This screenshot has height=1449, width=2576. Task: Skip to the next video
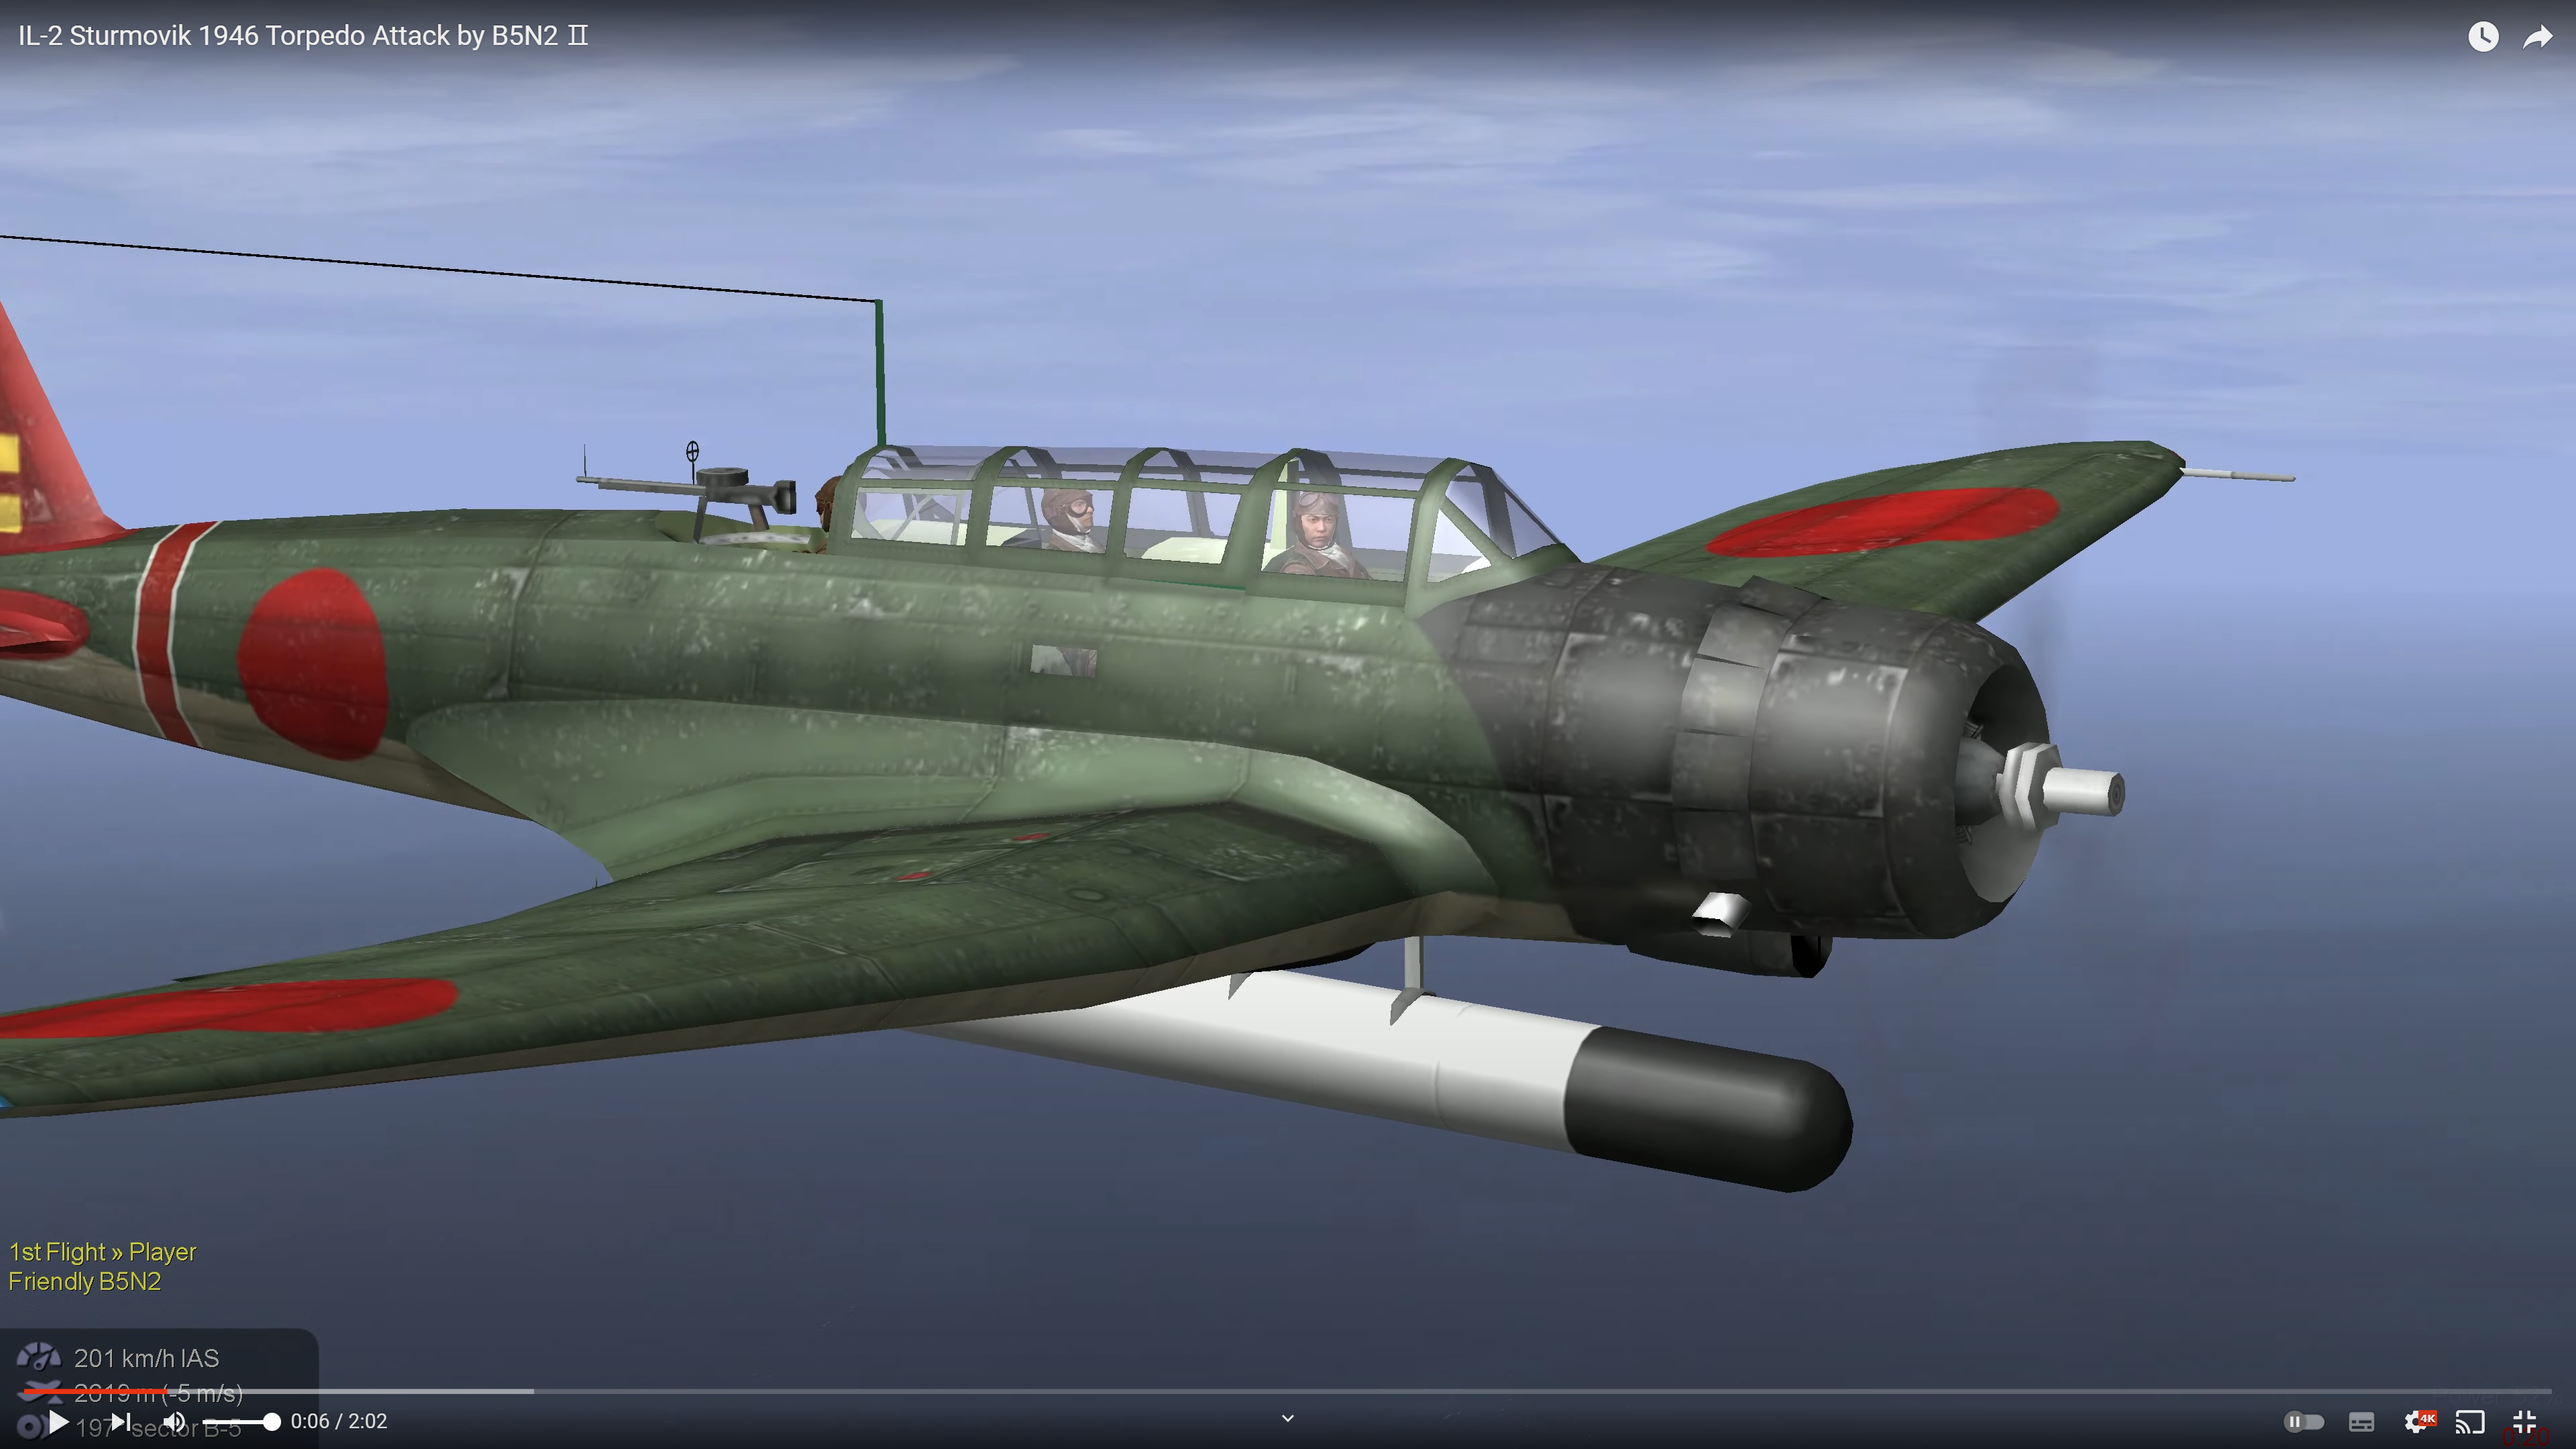[x=120, y=1421]
